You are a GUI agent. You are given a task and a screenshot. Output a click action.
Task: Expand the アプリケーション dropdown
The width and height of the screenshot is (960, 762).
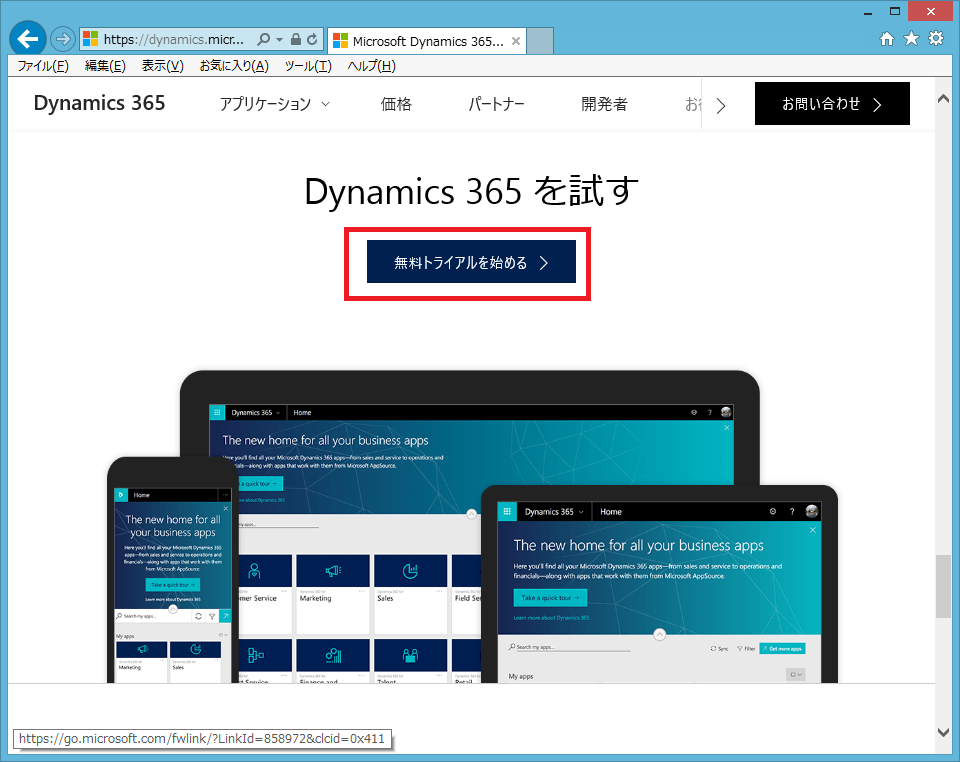pyautogui.click(x=275, y=104)
